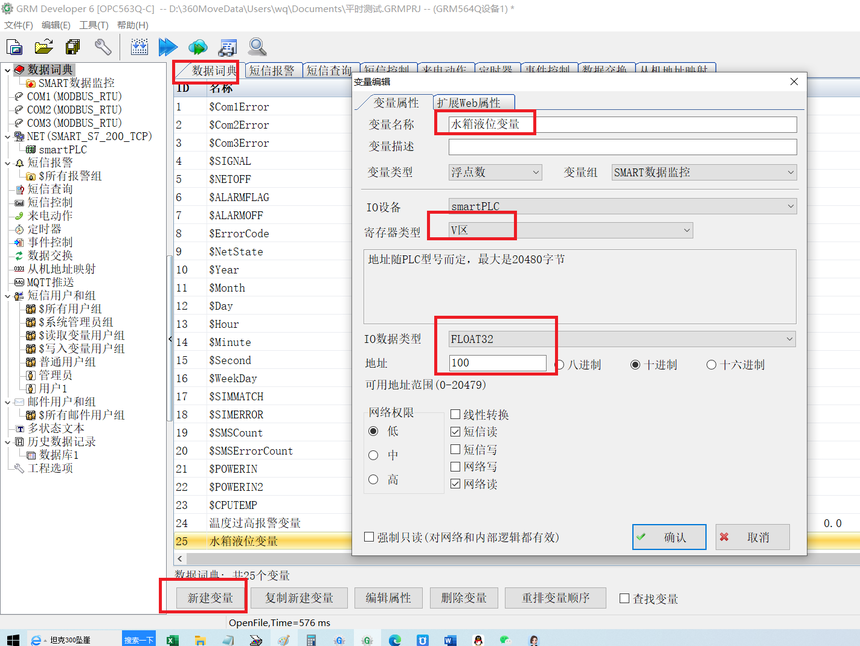Screen dimensions: 860x646
Task: Click 复制新建变量 button
Action: tap(299, 598)
